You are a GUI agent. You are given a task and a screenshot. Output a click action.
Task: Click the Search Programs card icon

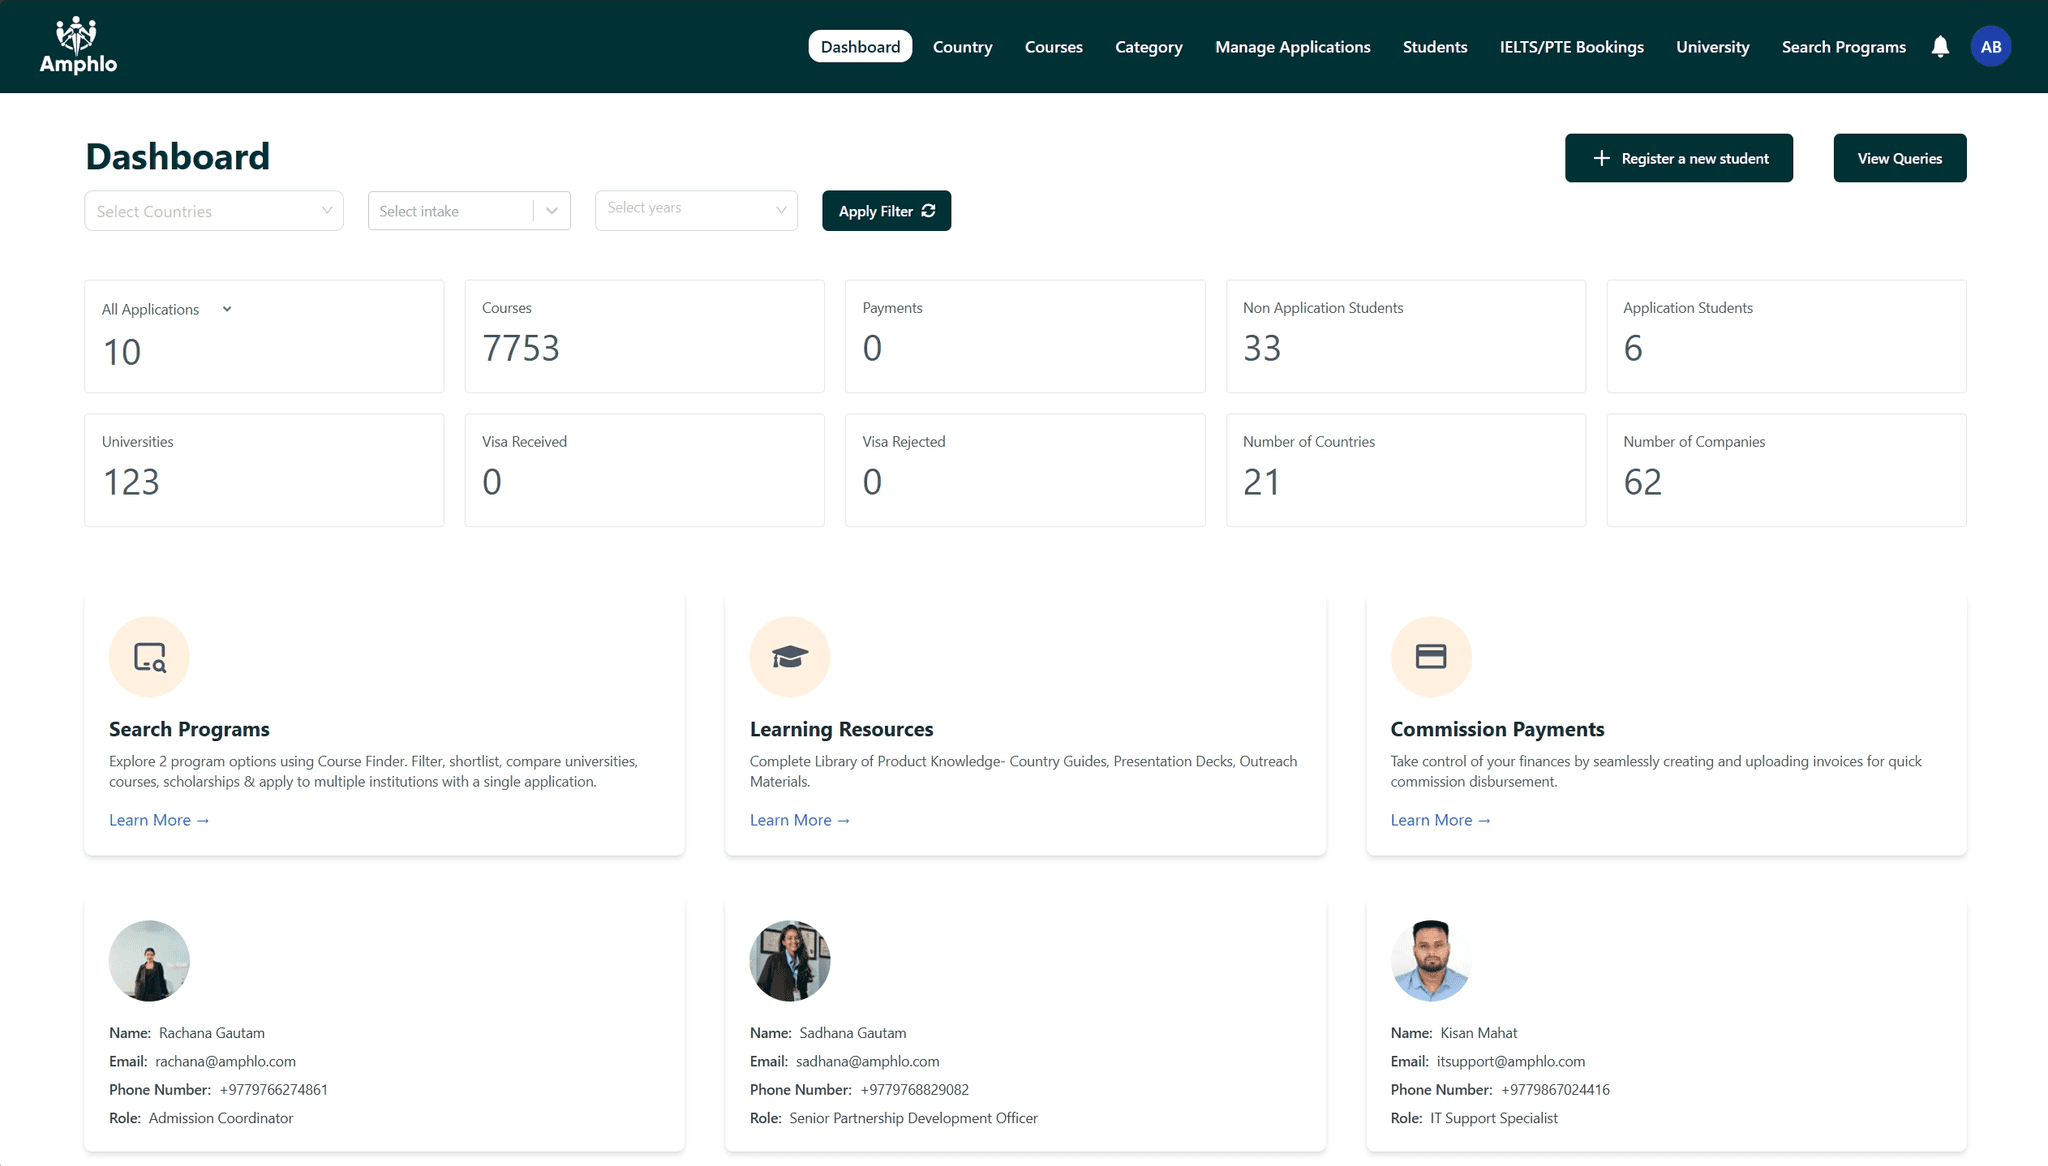pyautogui.click(x=149, y=657)
